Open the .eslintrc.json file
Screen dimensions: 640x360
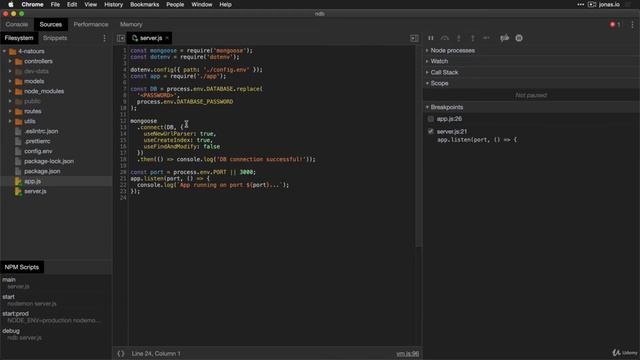pos(41,131)
